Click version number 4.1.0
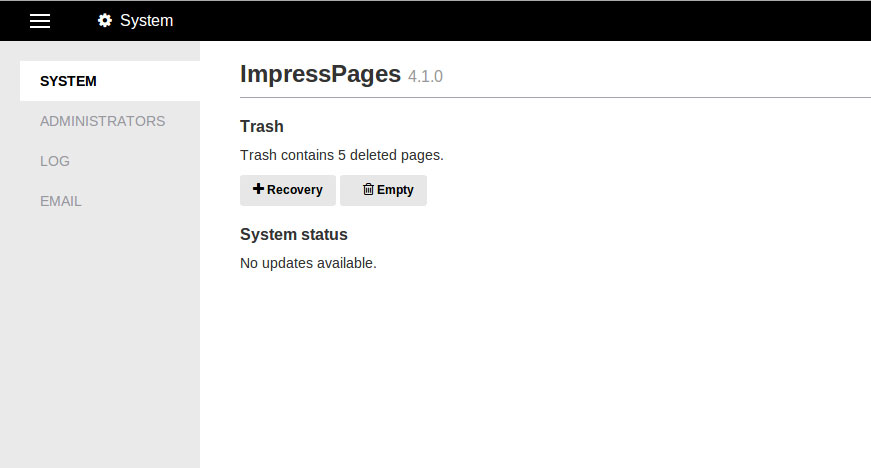 [x=426, y=76]
